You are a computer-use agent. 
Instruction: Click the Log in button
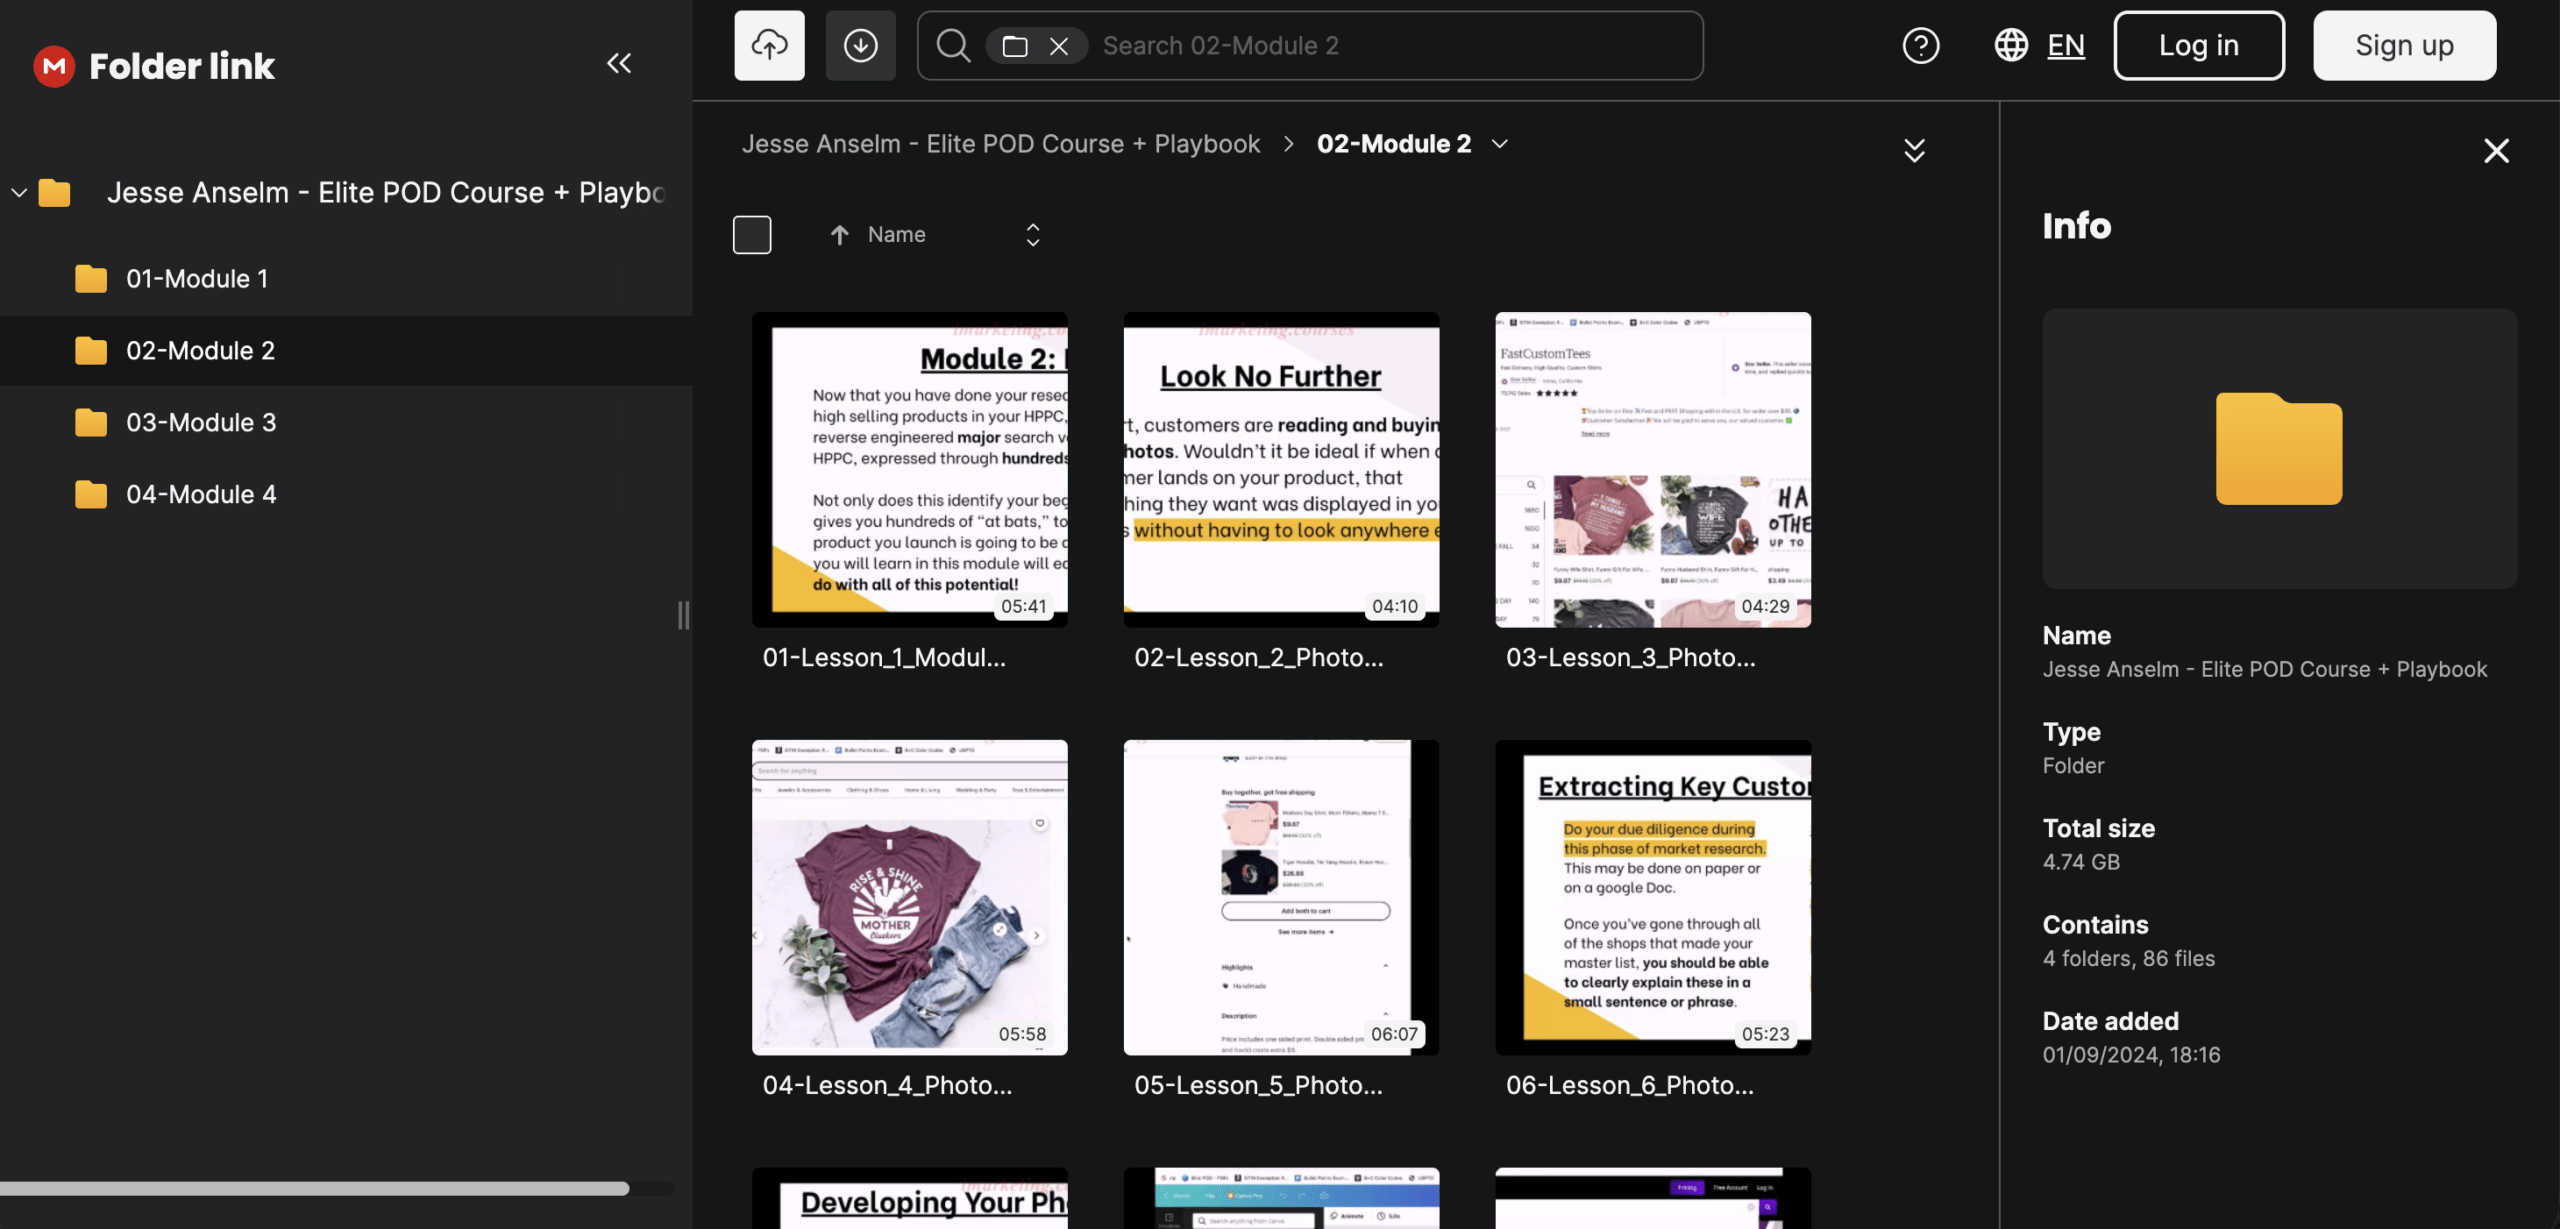pyautogui.click(x=2198, y=46)
